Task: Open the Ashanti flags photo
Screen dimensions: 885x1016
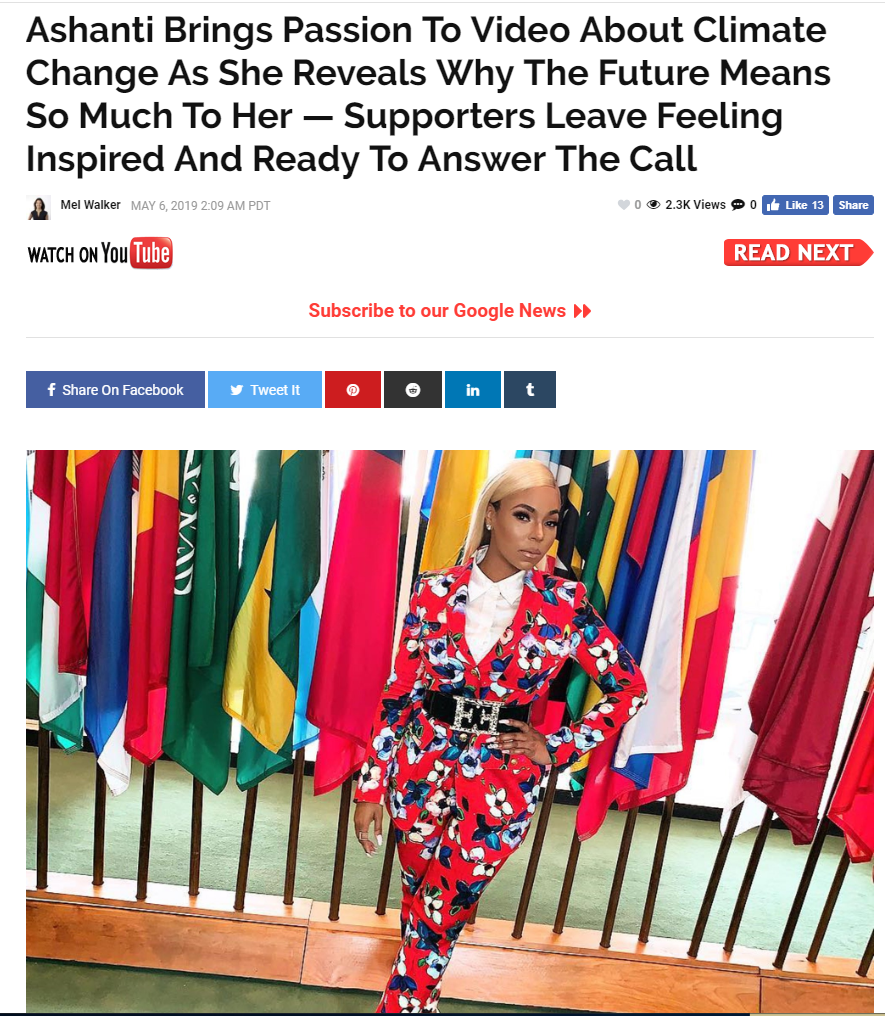Action: coord(450,731)
